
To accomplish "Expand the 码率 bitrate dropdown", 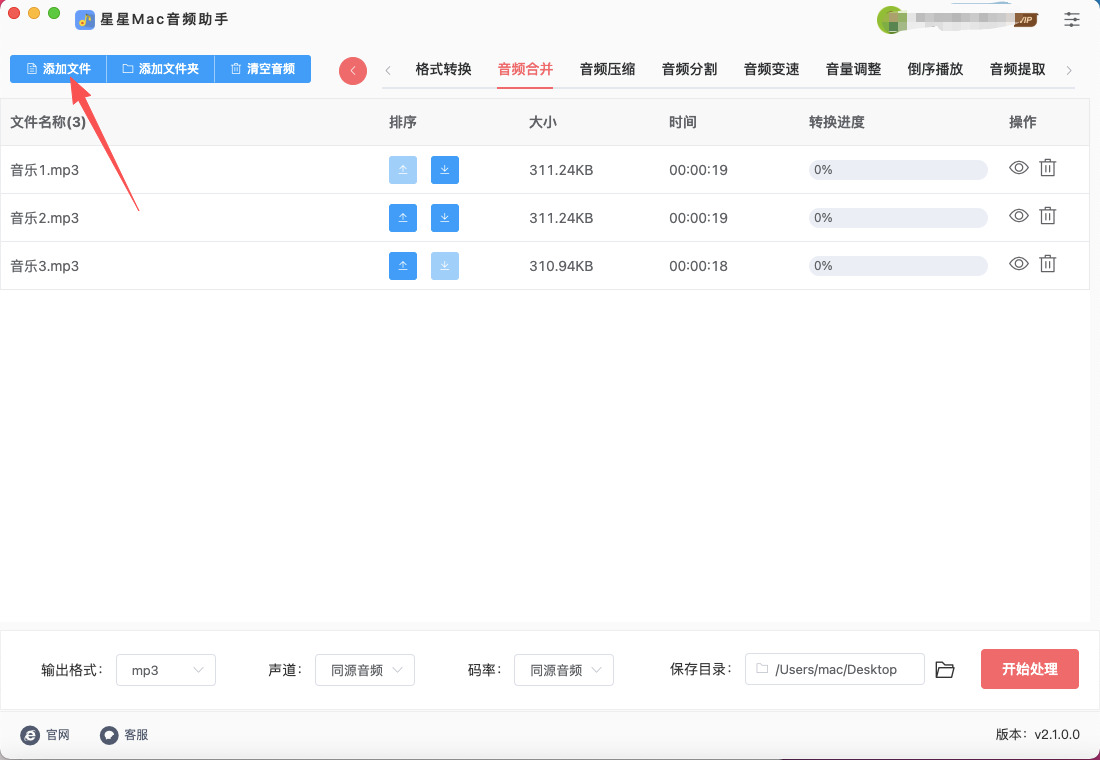I will point(564,670).
